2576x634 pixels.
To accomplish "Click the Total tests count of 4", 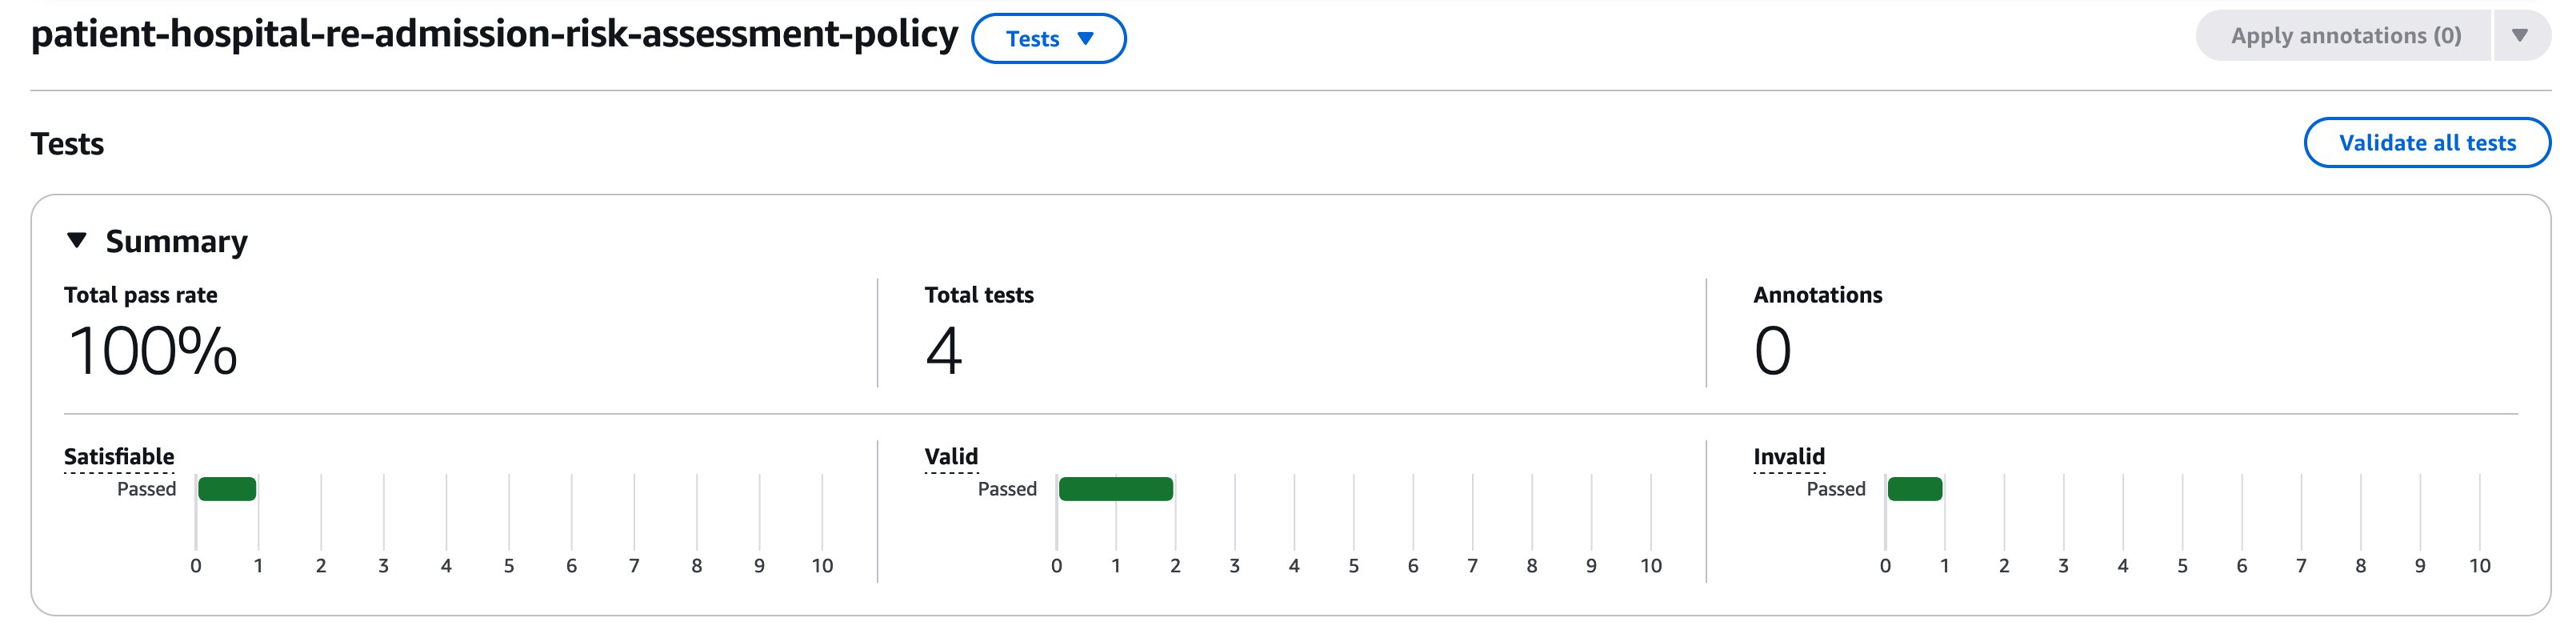I will 943,351.
